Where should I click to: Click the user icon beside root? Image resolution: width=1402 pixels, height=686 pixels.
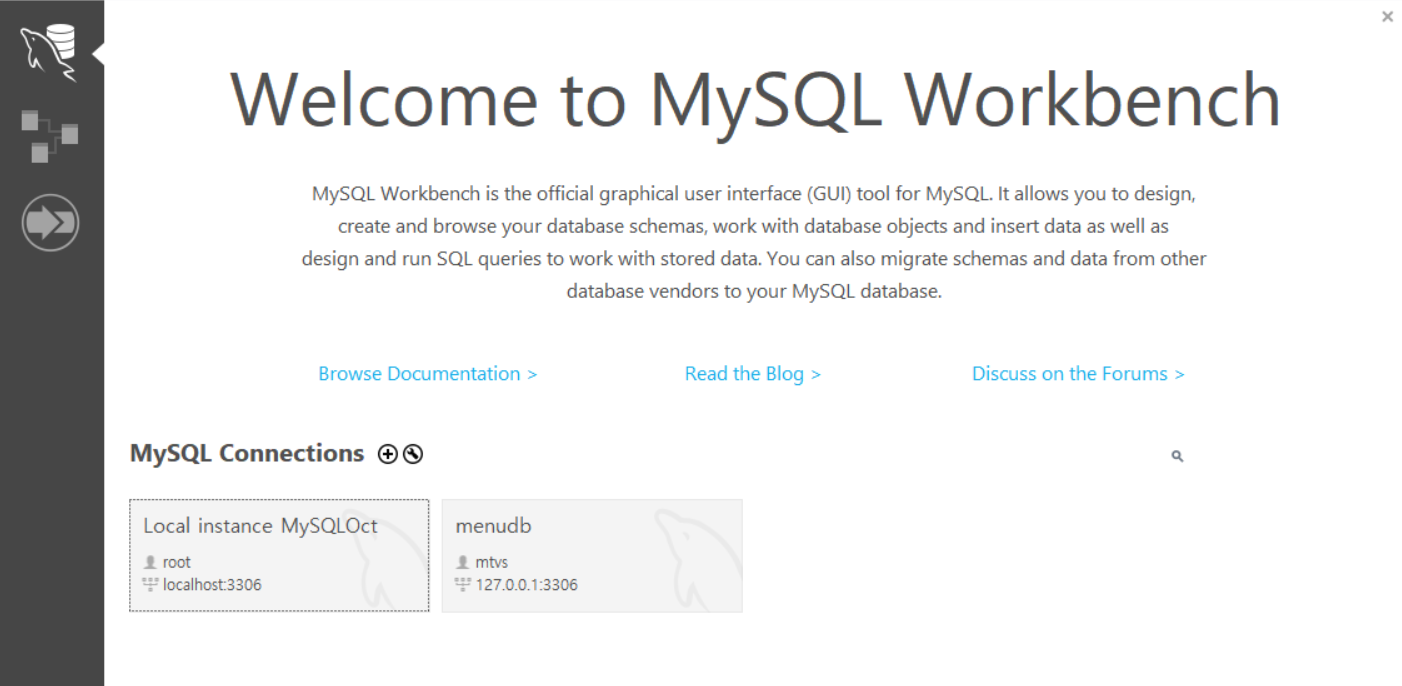point(151,562)
